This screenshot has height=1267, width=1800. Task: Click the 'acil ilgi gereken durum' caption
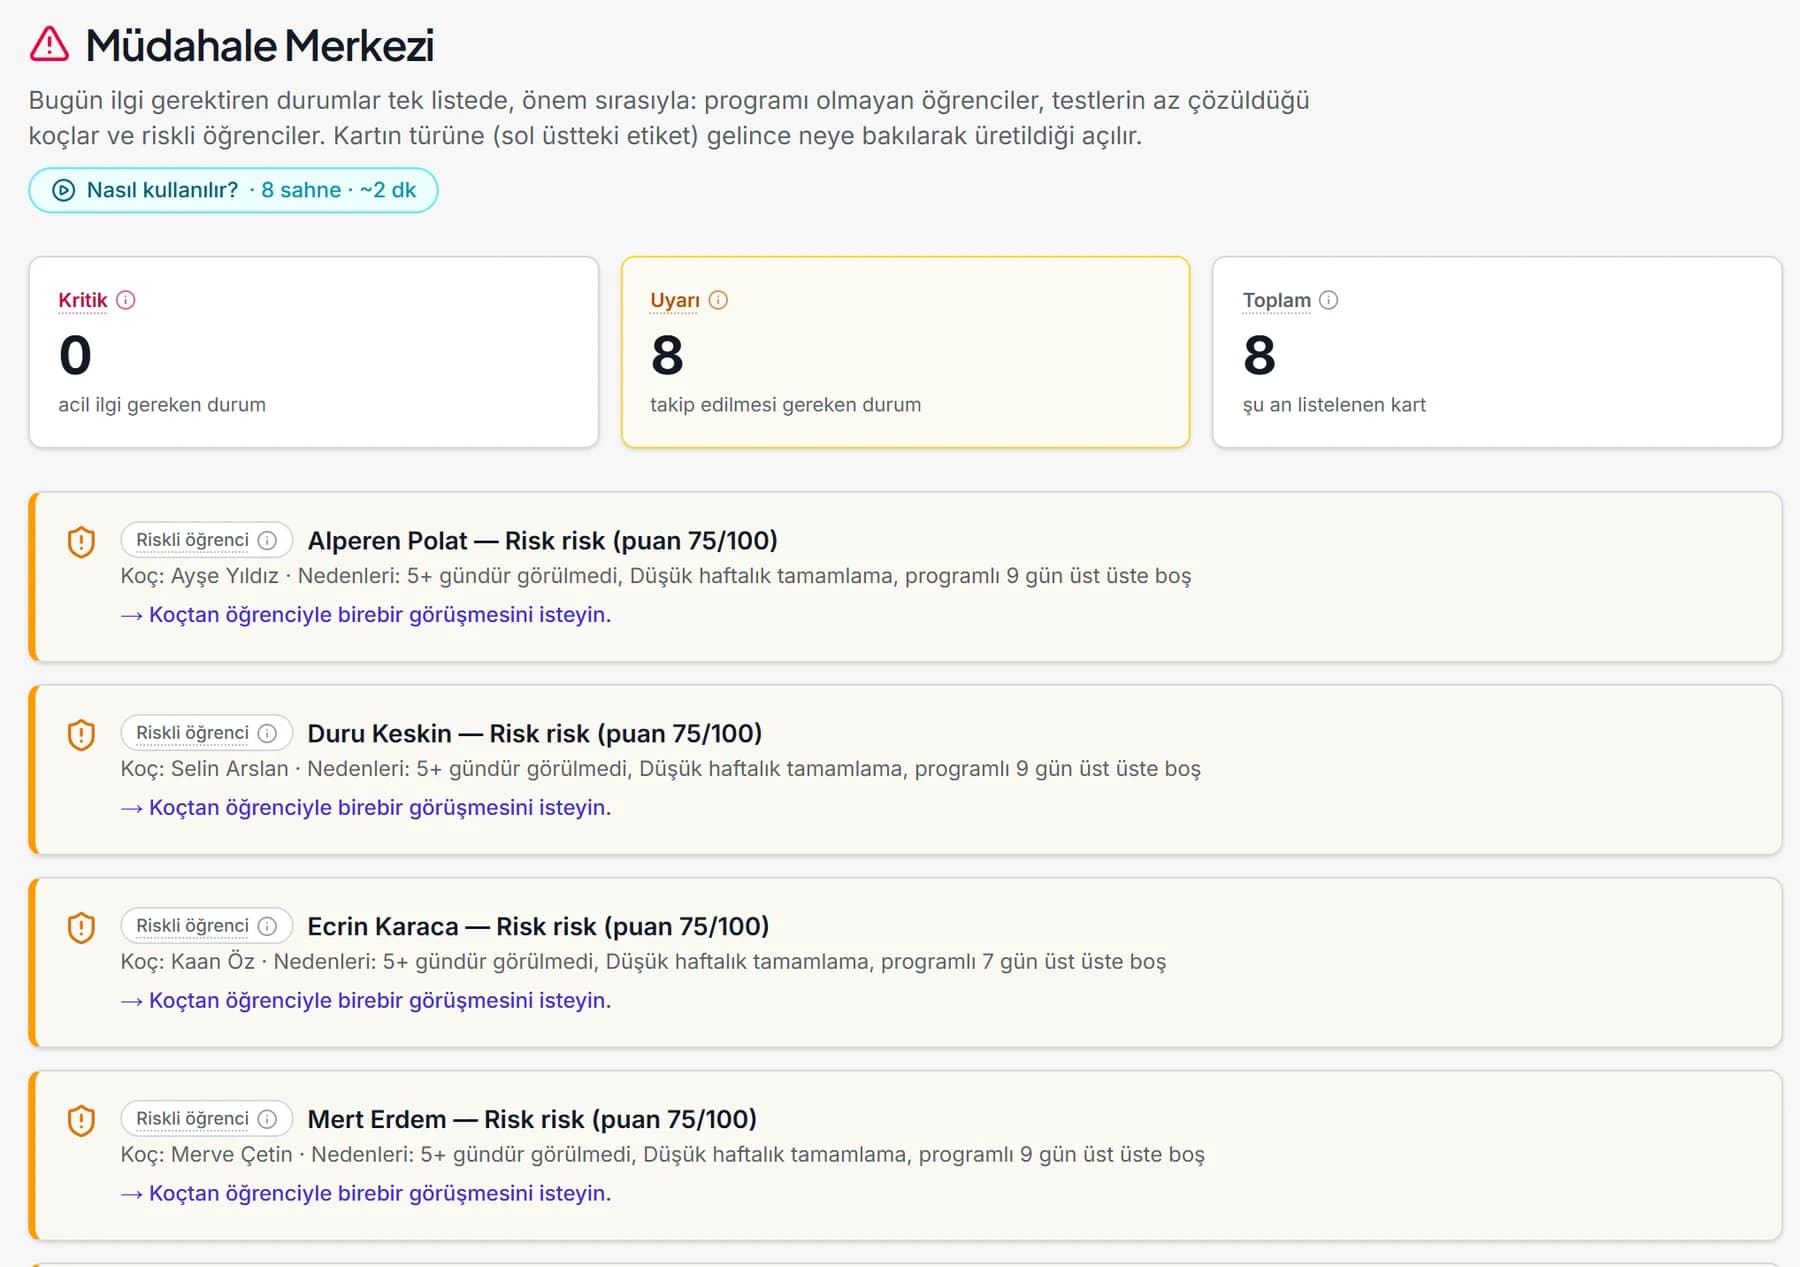coord(162,405)
